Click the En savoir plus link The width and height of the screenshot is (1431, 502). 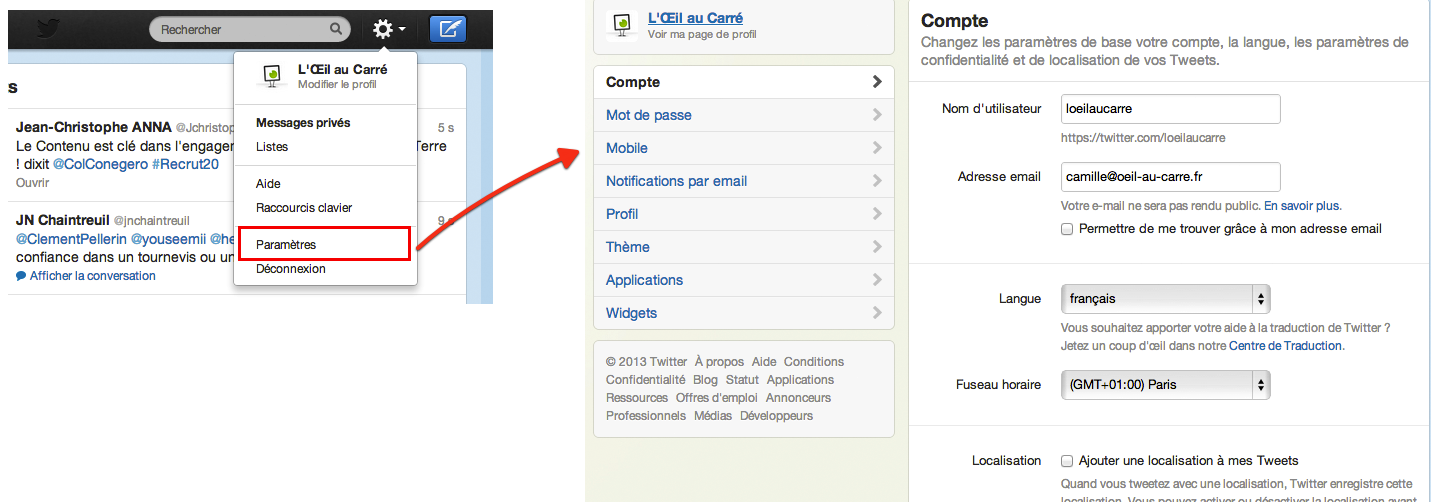point(1302,206)
